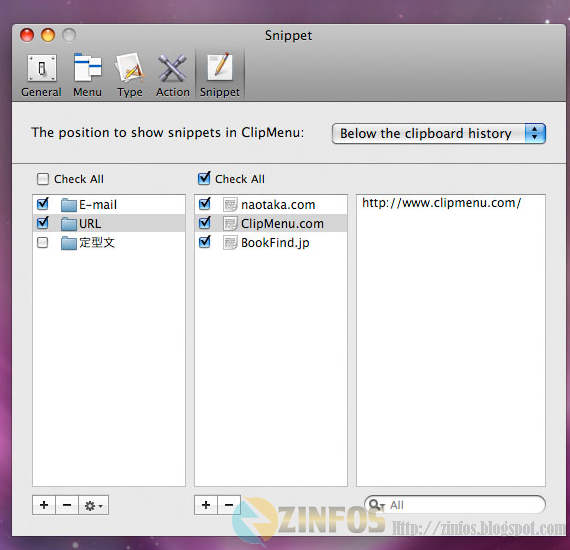Toggle Check All for folders list
The height and width of the screenshot is (550, 570).
43,179
